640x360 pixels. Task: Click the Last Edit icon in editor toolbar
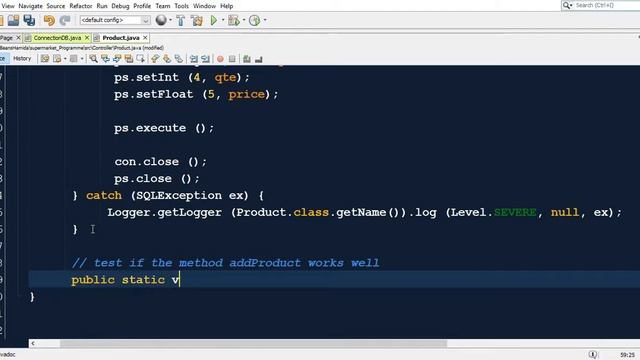point(45,59)
